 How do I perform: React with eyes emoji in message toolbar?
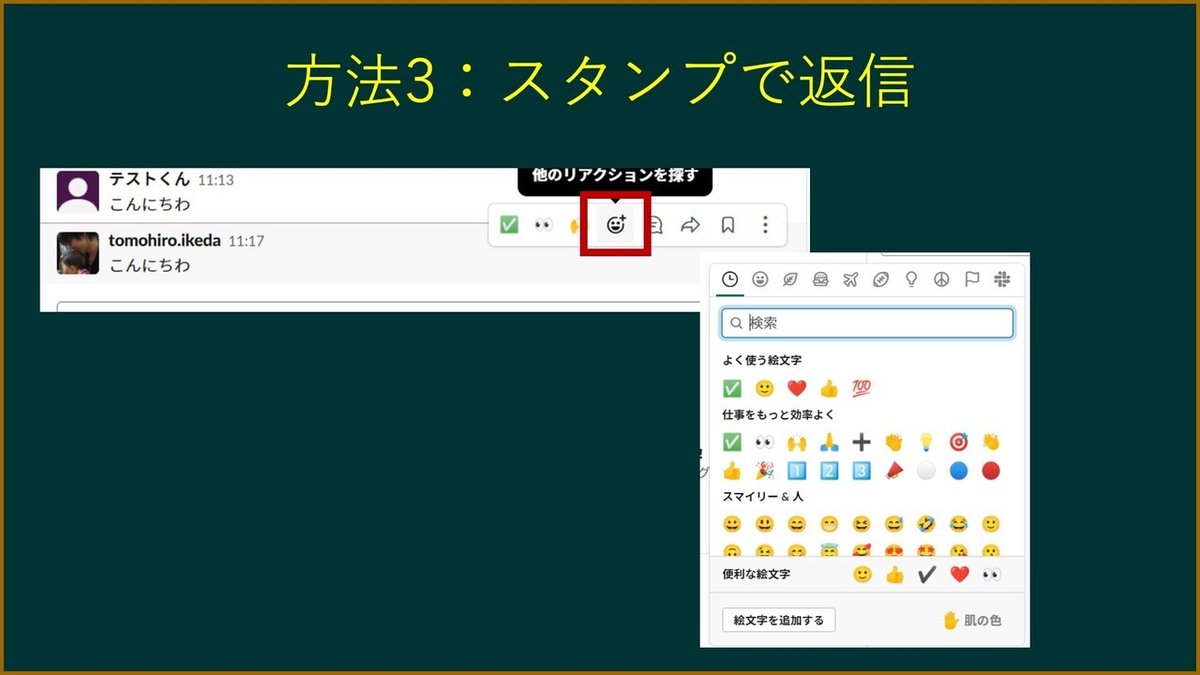point(543,225)
